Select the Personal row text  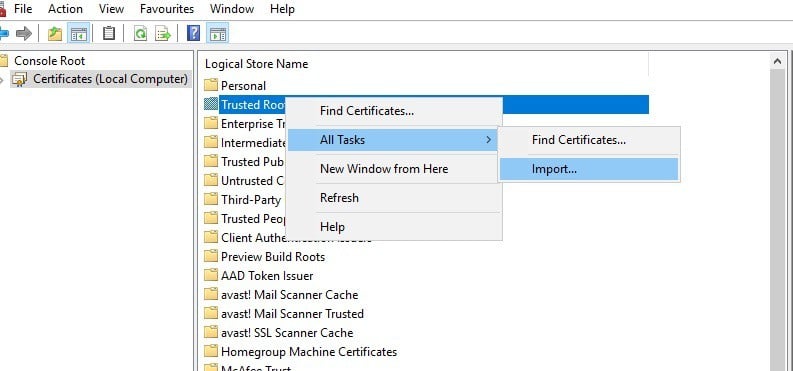point(243,86)
